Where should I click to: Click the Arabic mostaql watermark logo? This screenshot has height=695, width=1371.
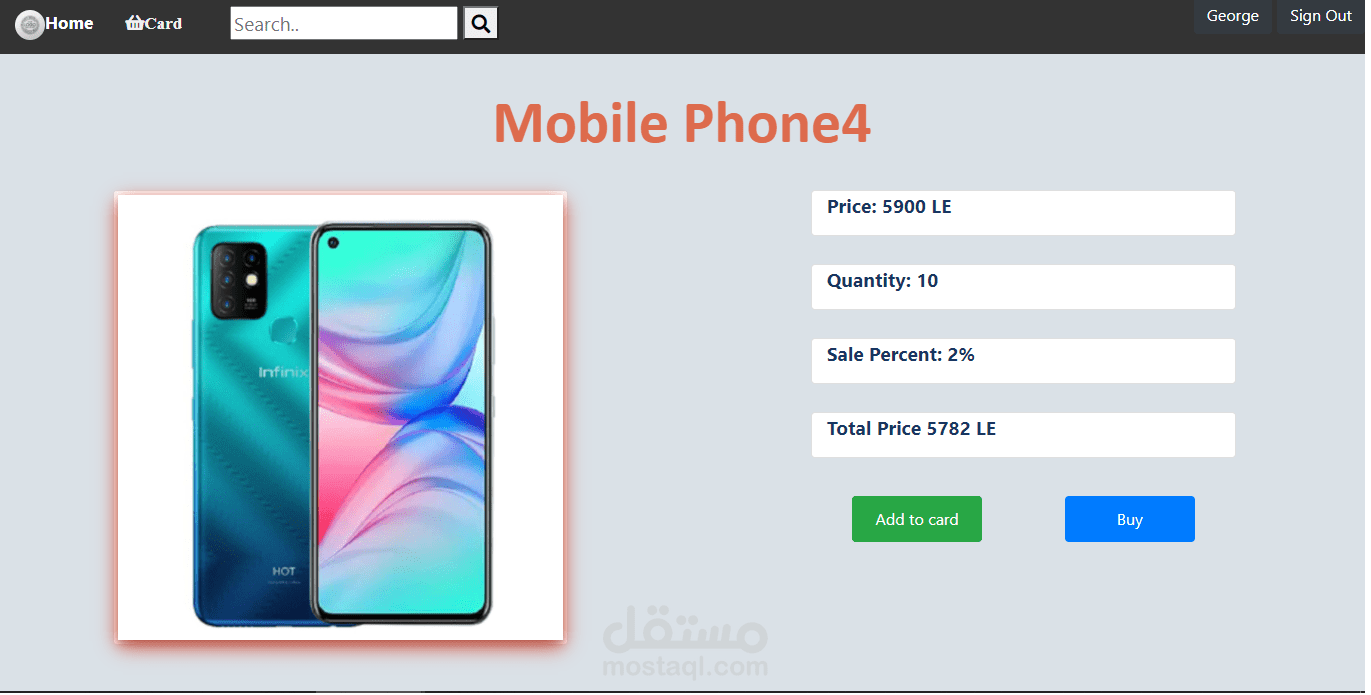[686, 628]
